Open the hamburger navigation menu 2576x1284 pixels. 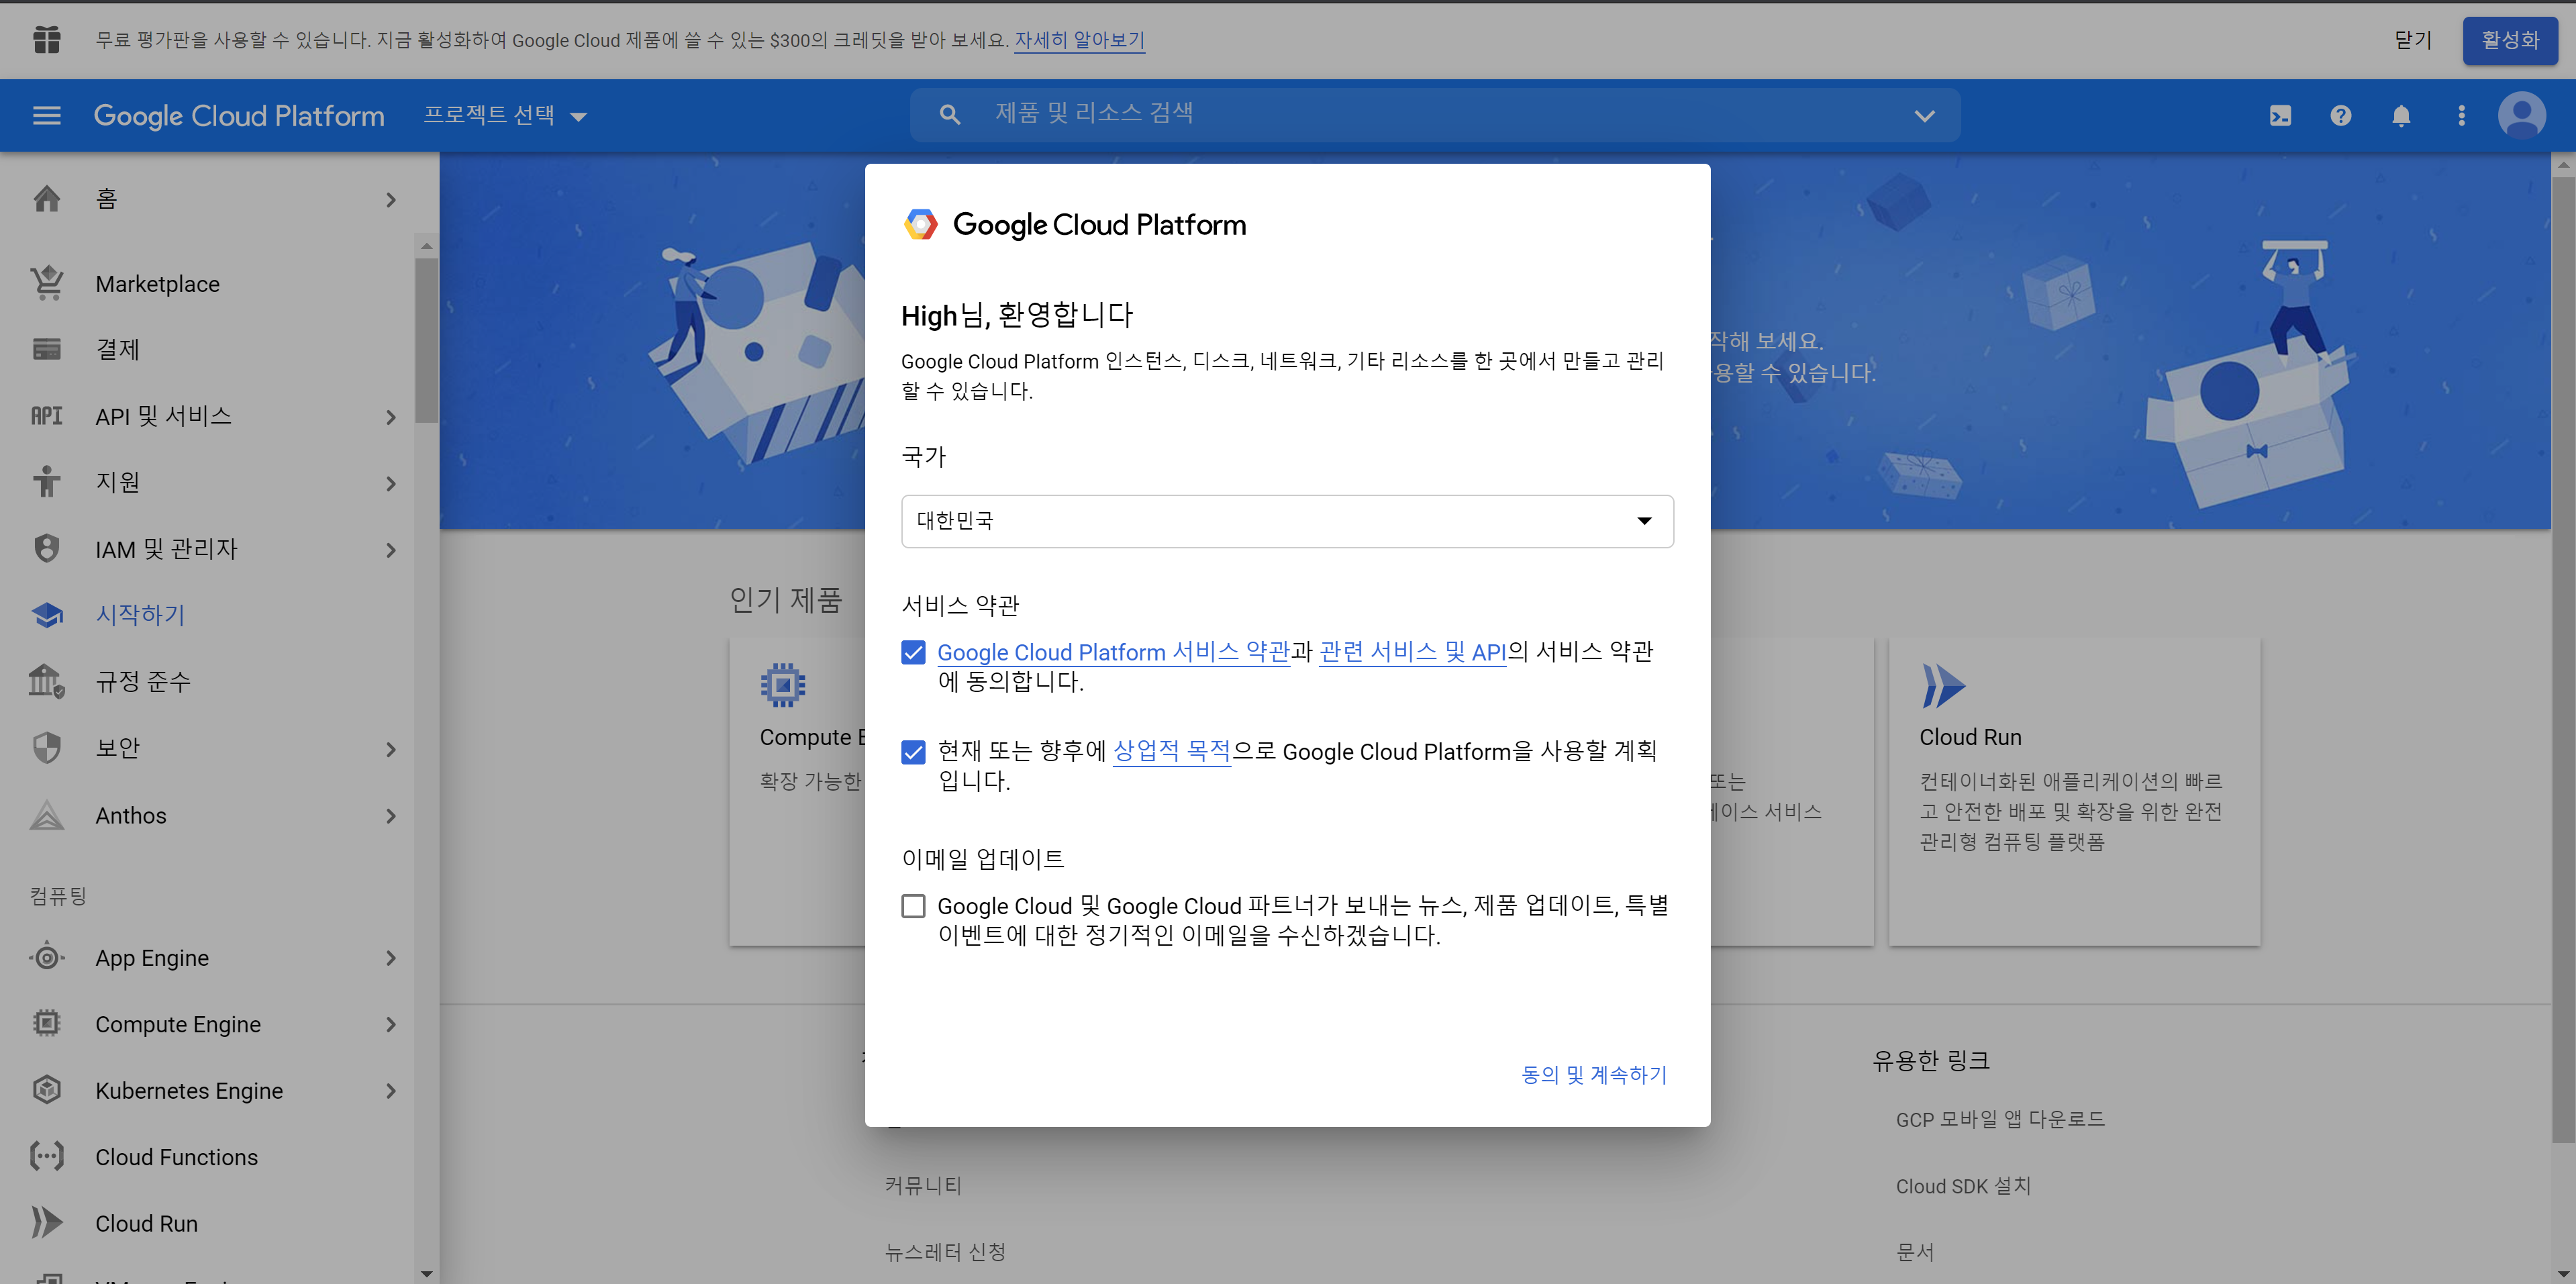[46, 115]
